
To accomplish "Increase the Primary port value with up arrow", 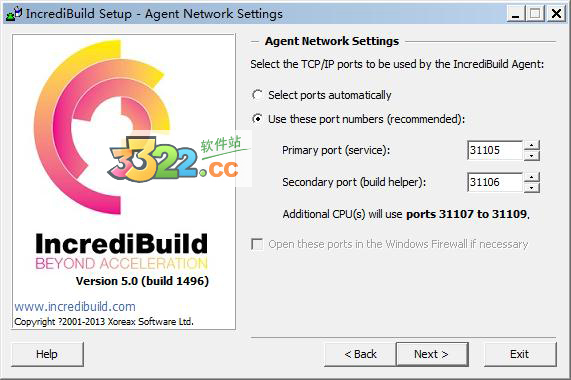I will coord(532,145).
